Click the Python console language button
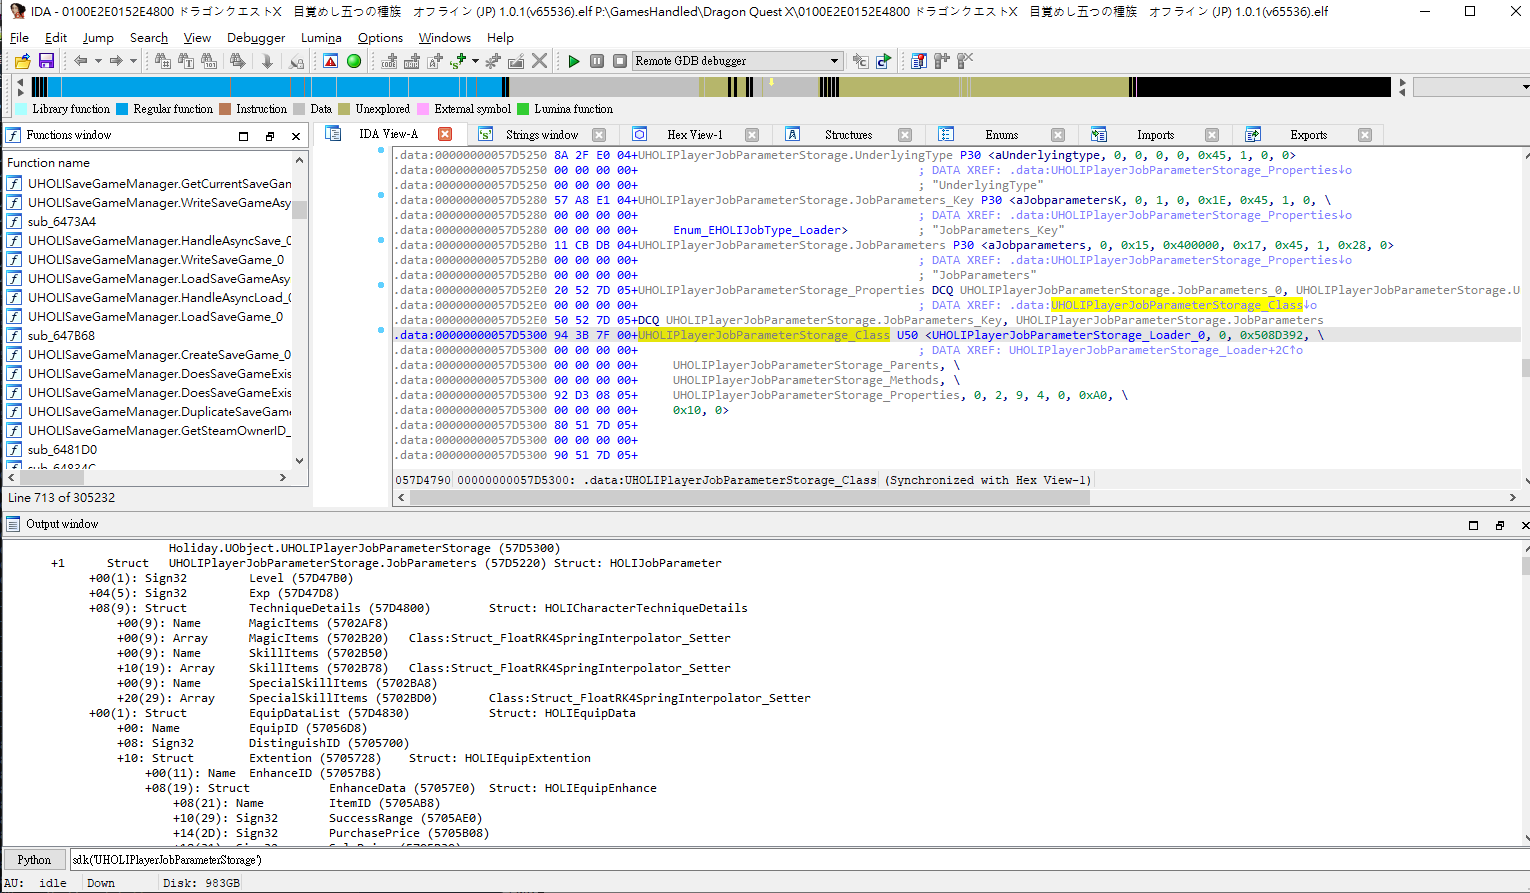 34,860
